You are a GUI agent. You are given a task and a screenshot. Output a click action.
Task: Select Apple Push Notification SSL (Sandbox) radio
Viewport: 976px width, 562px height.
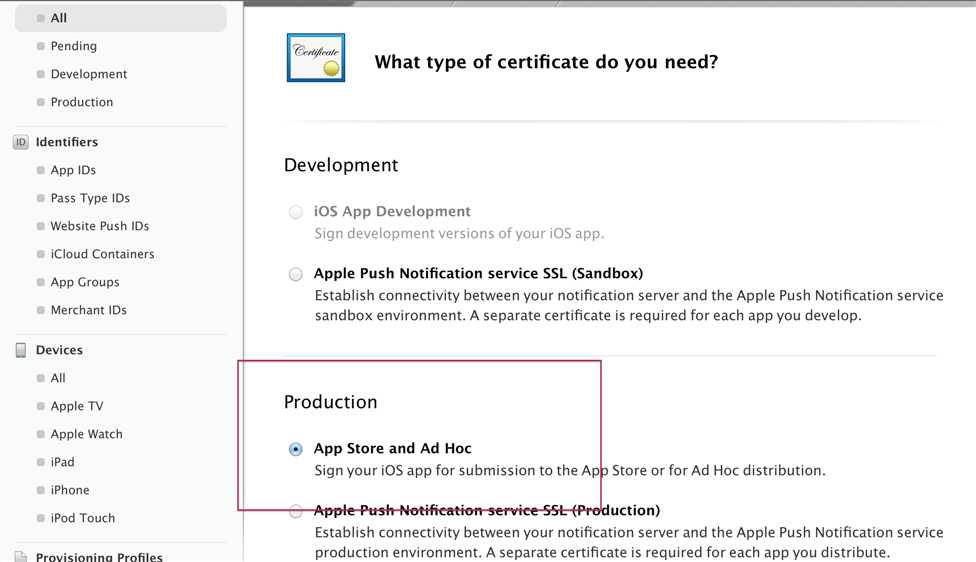click(296, 274)
